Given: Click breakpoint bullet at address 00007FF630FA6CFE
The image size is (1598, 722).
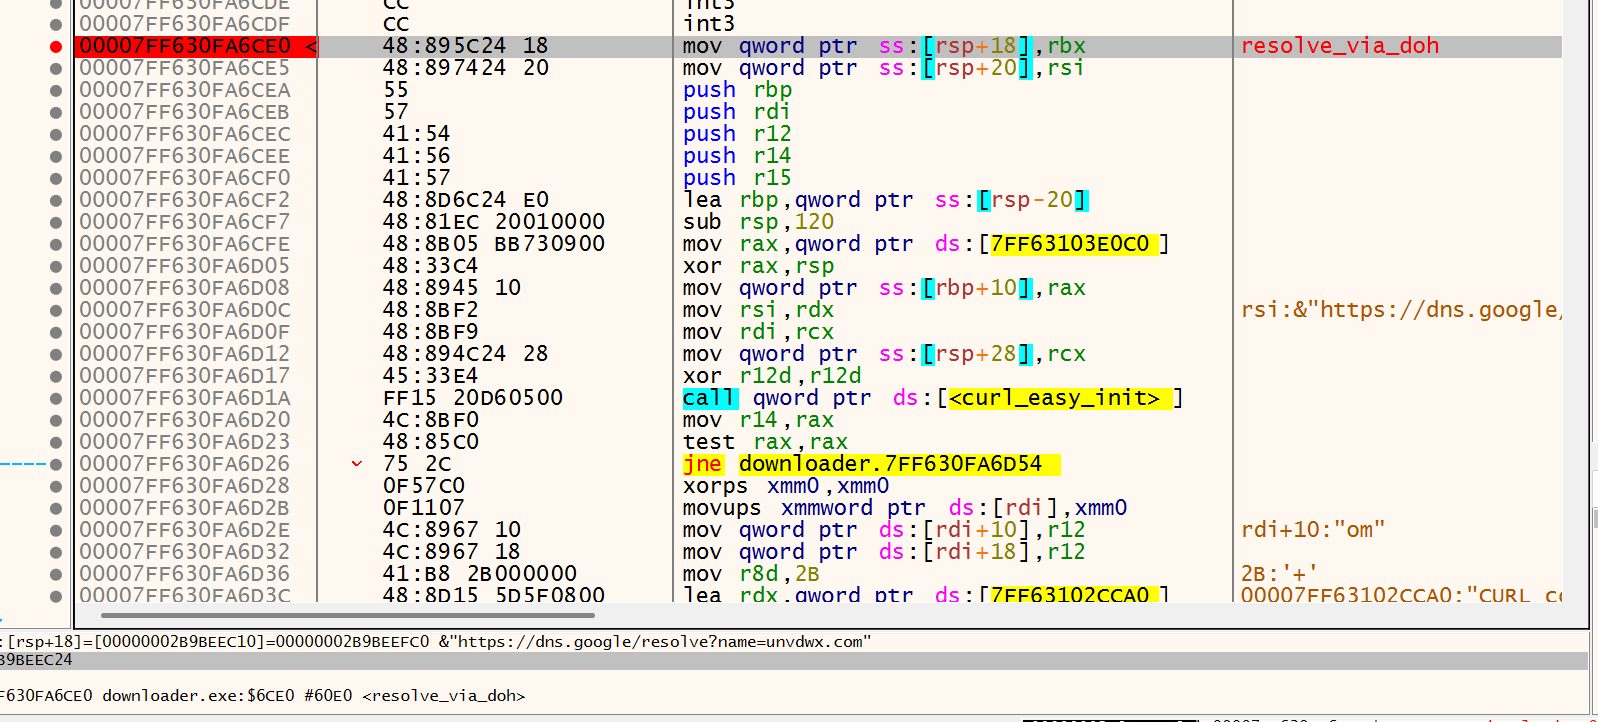Looking at the screenshot, I should (x=56, y=244).
